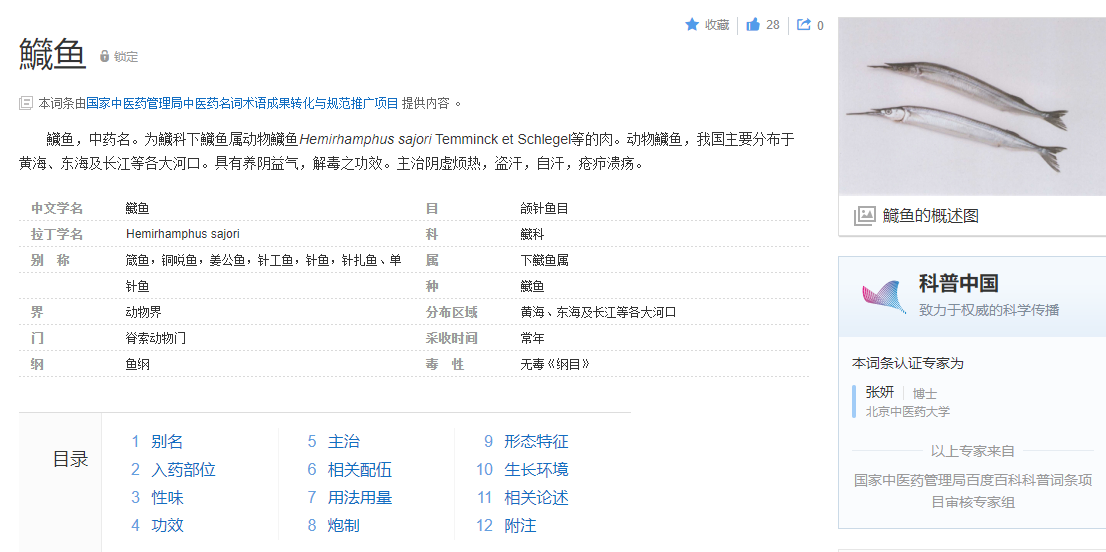The height and width of the screenshot is (552, 1106).
Task: Click the thumbs-up like icon
Action: 753,25
